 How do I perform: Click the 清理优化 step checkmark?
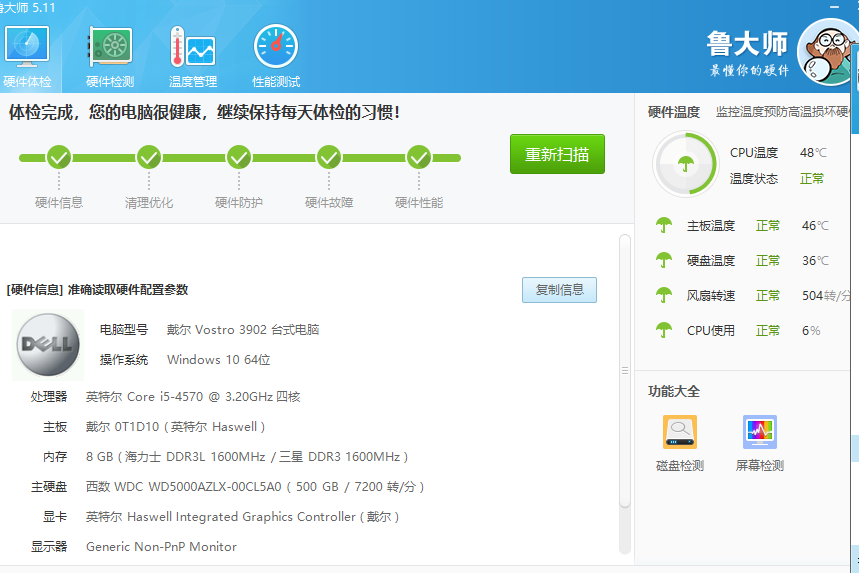(149, 157)
